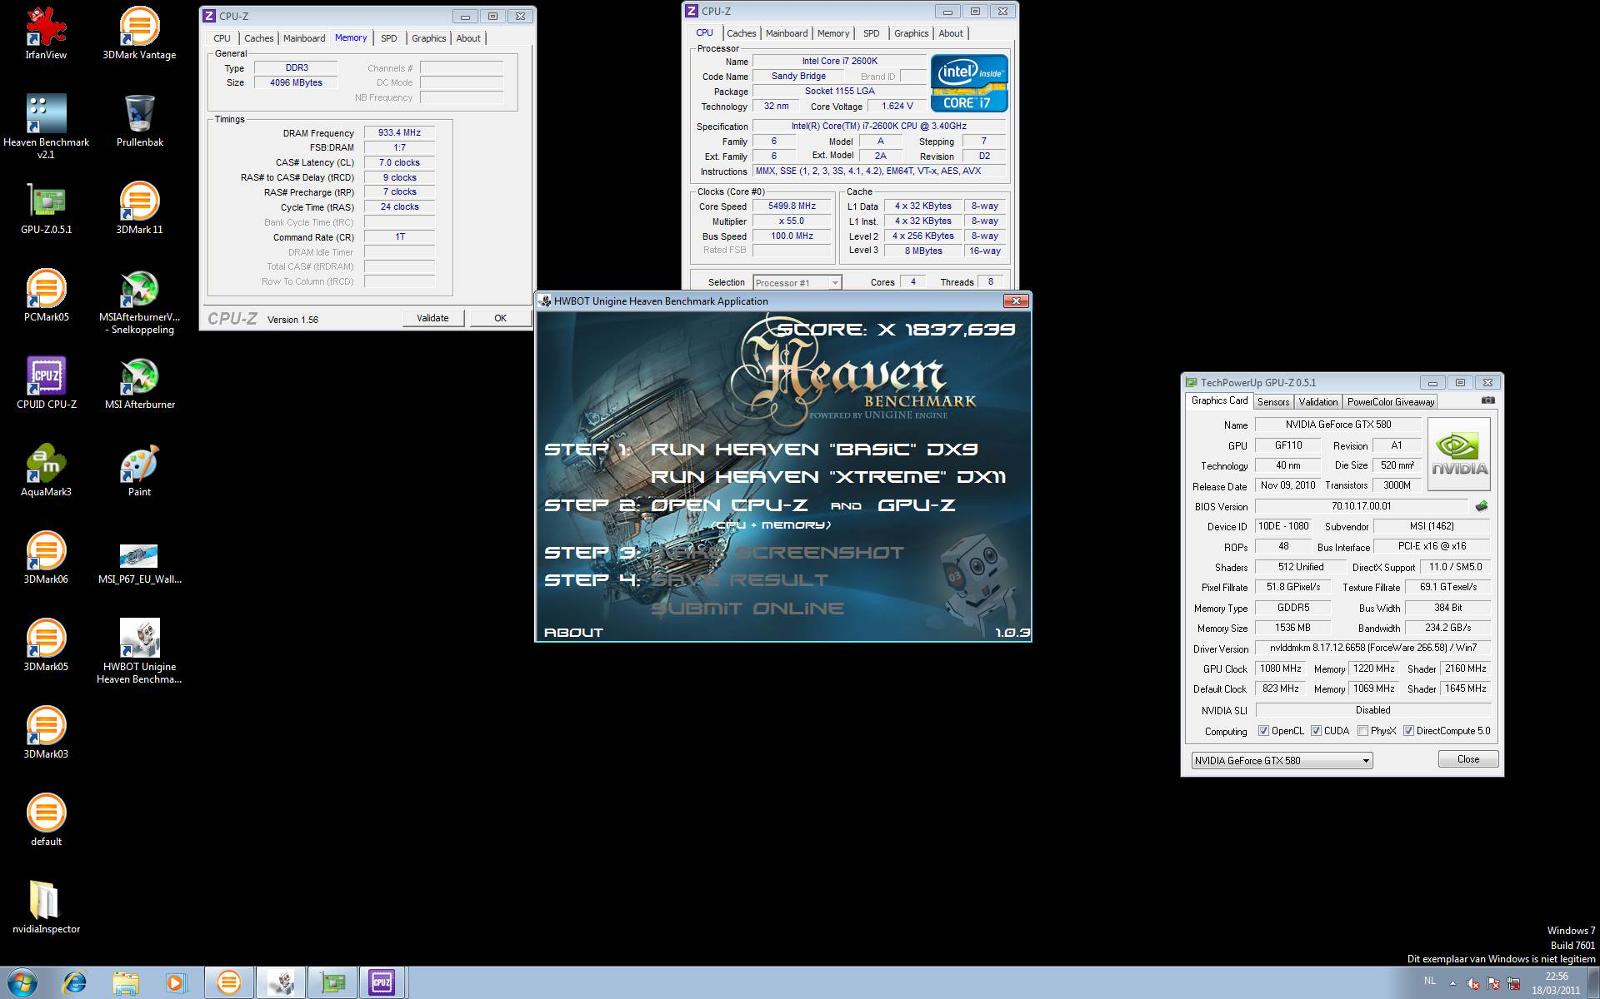Click the taskbar clock showing 22:56
This screenshot has height=999, width=1600.
[x=1556, y=983]
